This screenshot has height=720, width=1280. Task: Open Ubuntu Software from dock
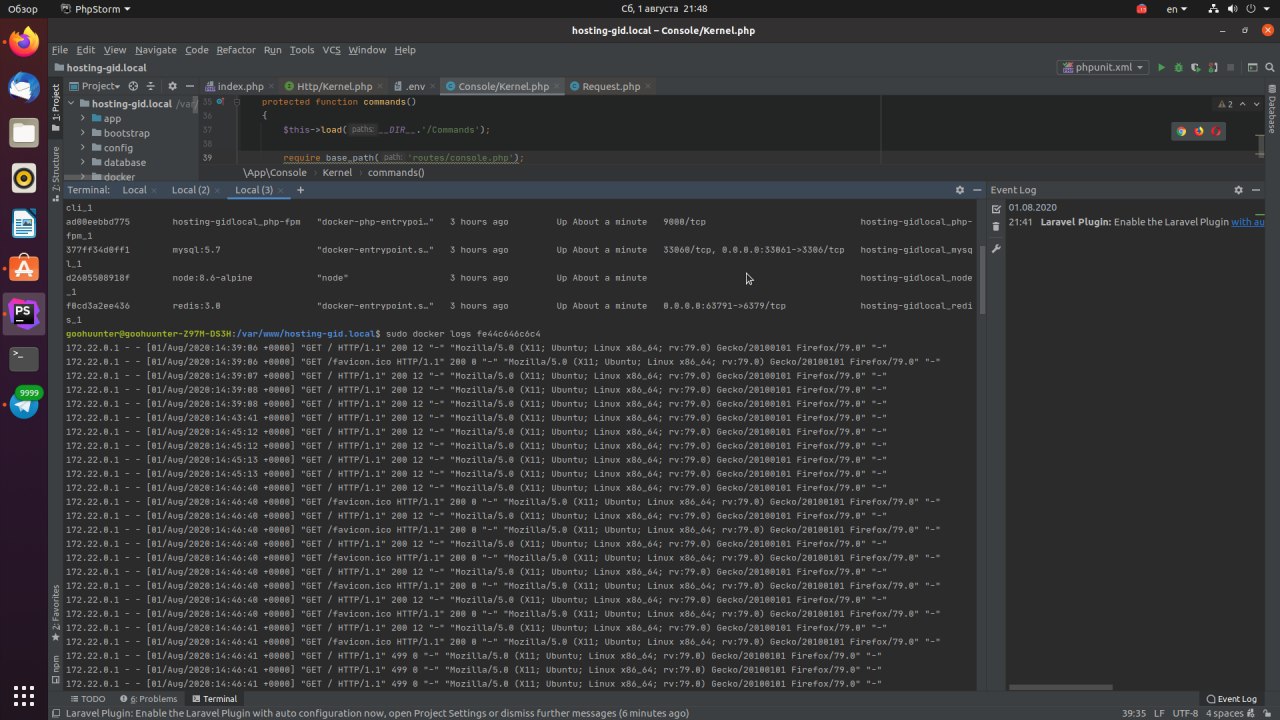(x=24, y=268)
